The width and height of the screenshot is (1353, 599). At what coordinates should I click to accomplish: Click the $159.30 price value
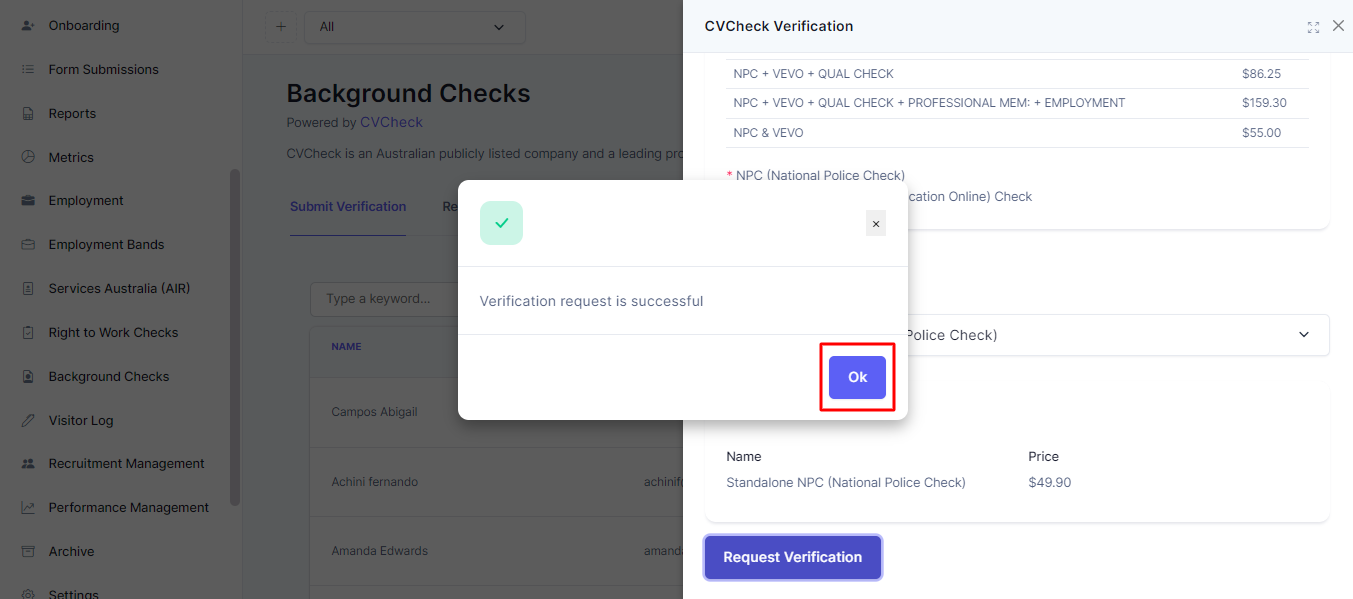1264,103
